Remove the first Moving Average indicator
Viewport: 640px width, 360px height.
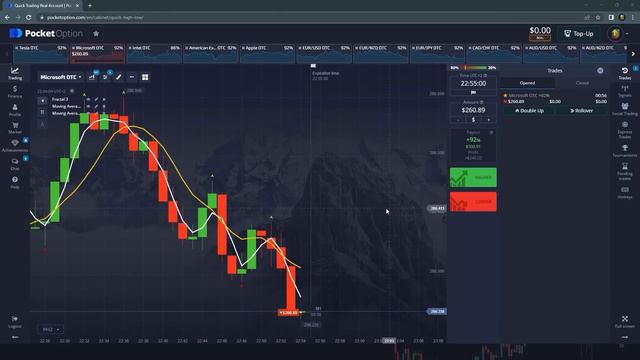[x=104, y=106]
